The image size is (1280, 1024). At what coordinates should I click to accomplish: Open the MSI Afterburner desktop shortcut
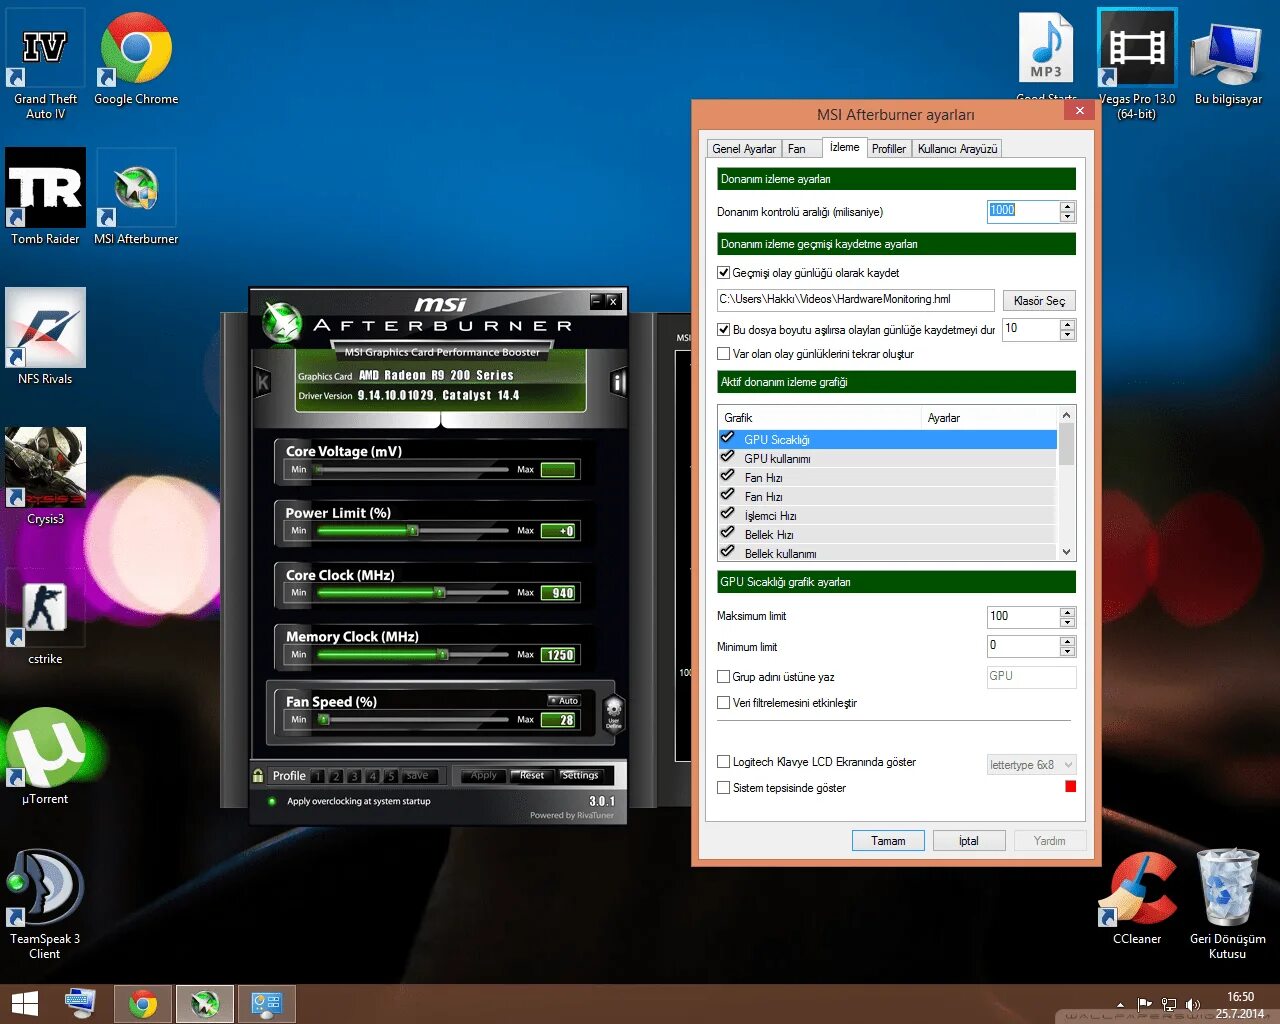coord(136,198)
